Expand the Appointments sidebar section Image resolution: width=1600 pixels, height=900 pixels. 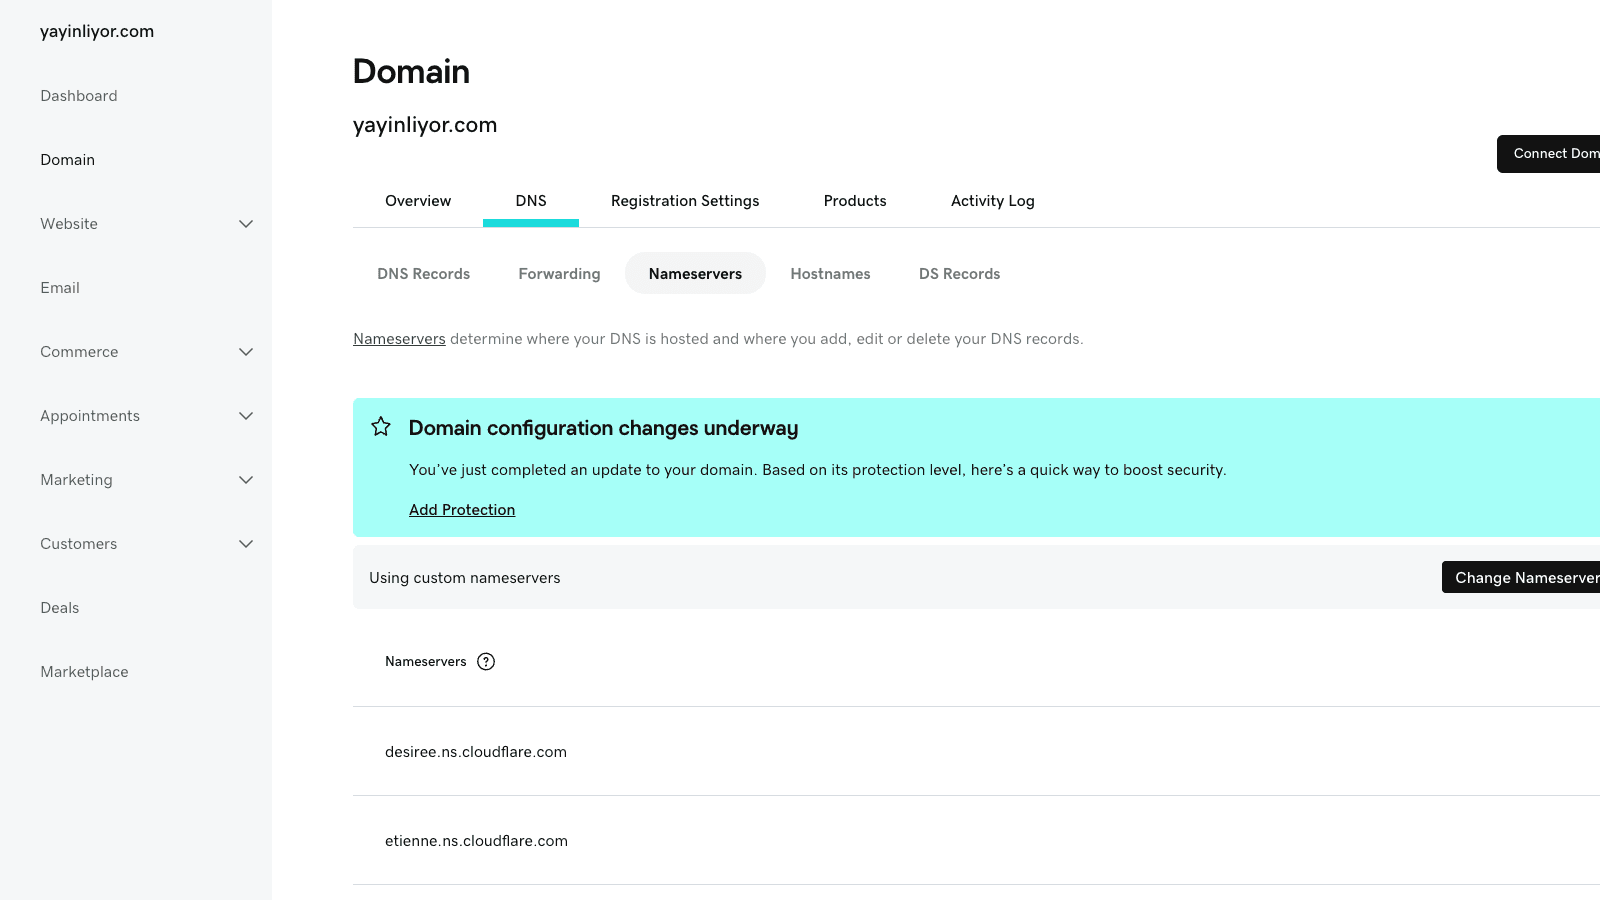tap(246, 416)
